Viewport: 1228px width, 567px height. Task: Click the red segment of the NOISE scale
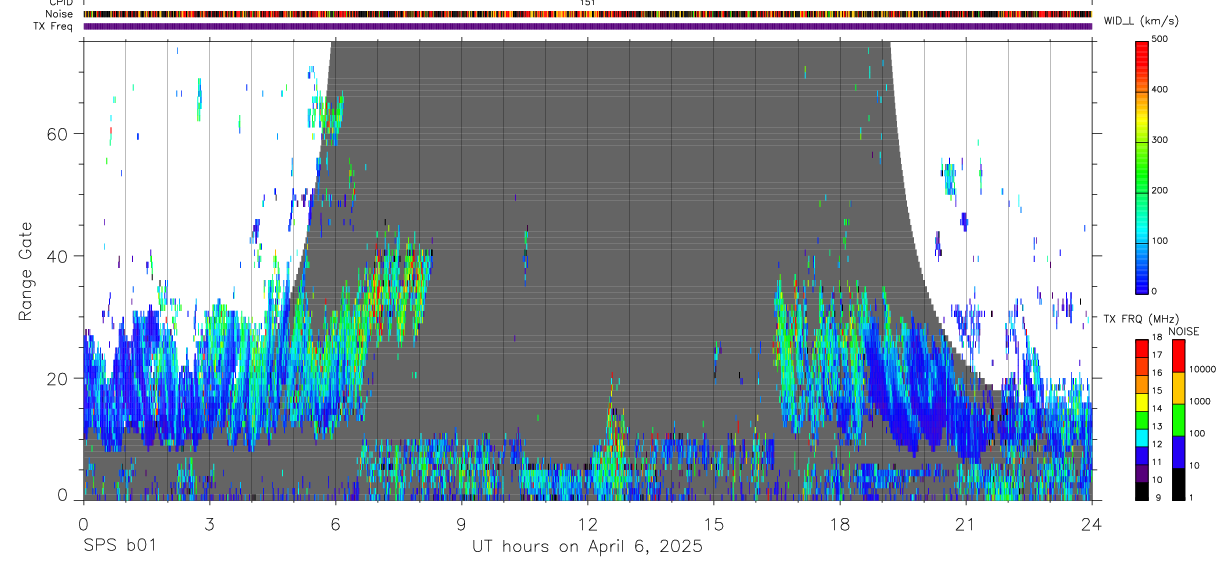1179,356
